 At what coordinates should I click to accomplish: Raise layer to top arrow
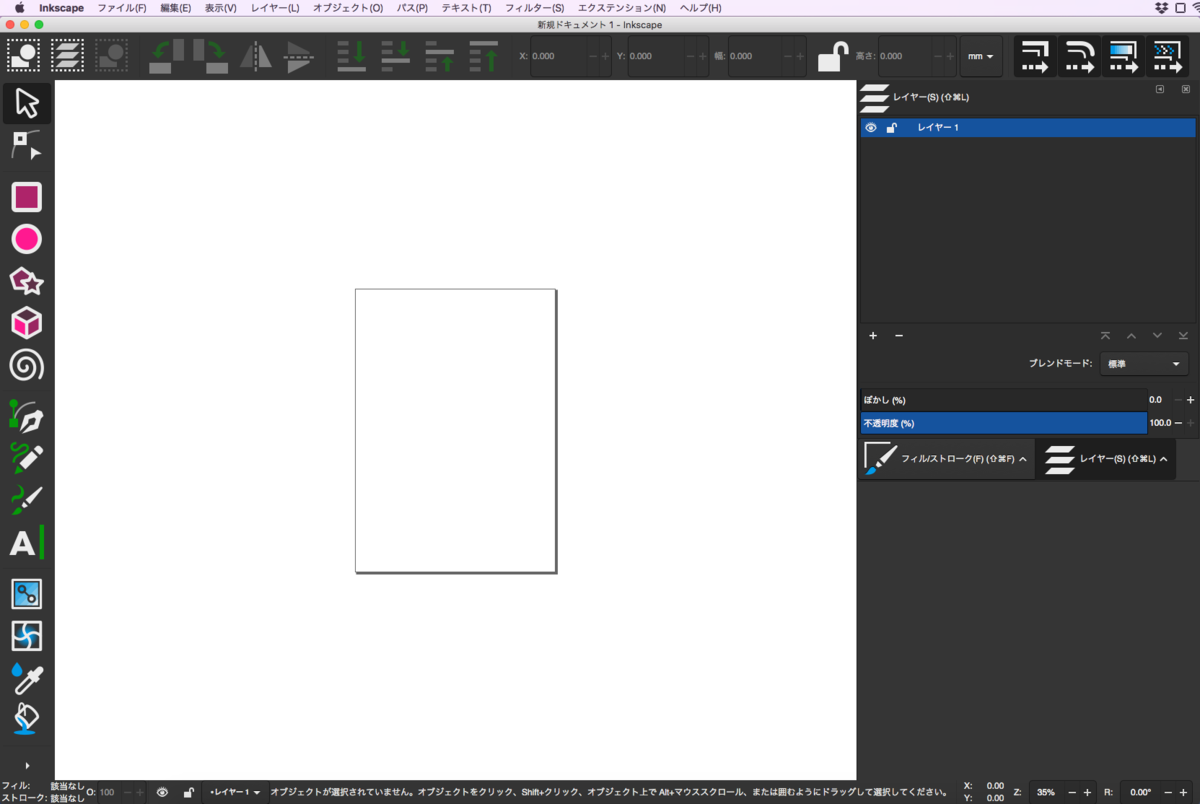click(1105, 336)
